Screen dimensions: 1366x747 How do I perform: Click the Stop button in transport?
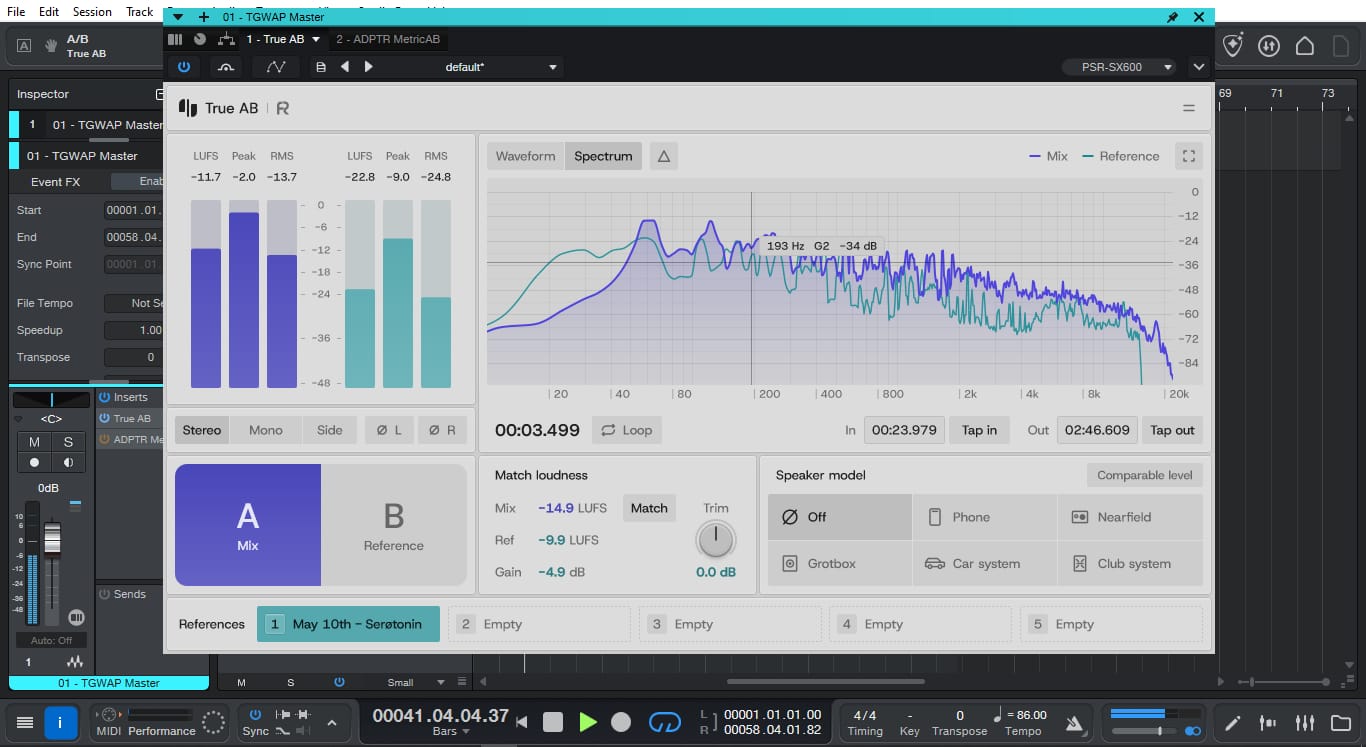pos(553,722)
